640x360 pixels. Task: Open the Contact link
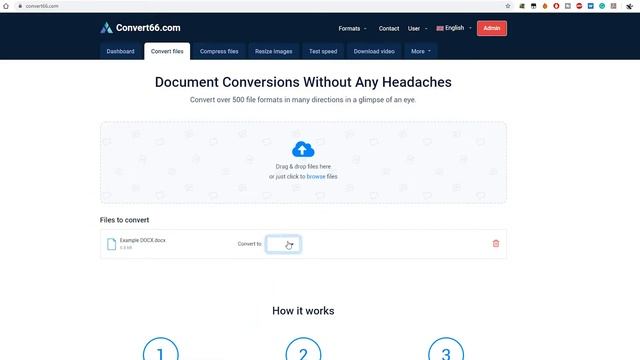[389, 29]
